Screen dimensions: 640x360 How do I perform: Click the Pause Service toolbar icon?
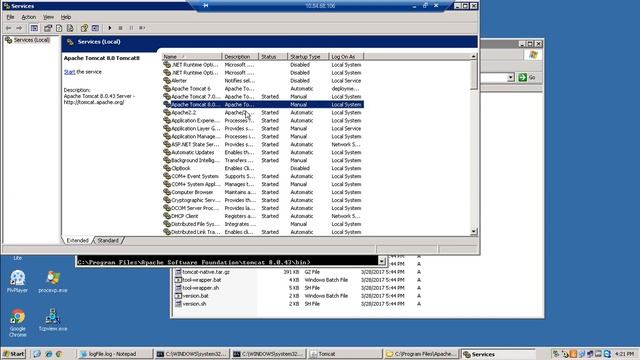131,28
